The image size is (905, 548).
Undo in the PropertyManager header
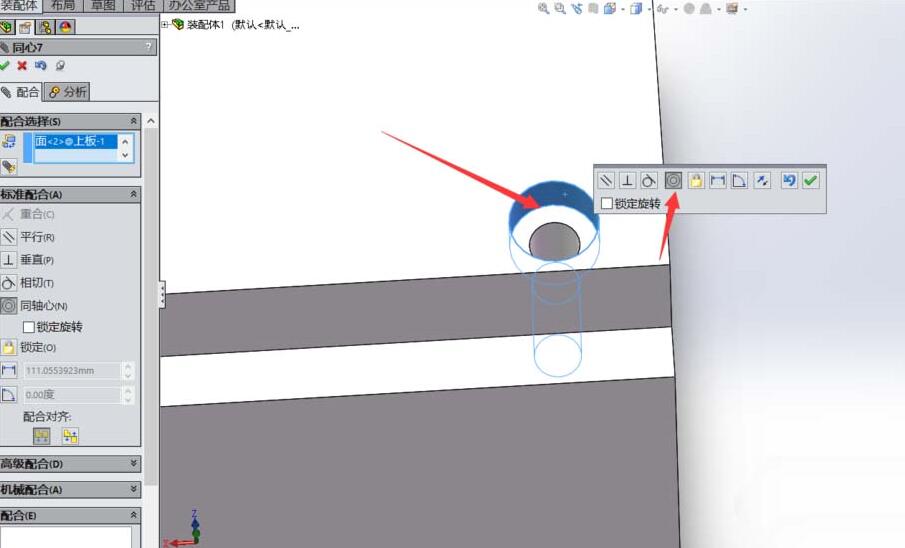tap(40, 65)
